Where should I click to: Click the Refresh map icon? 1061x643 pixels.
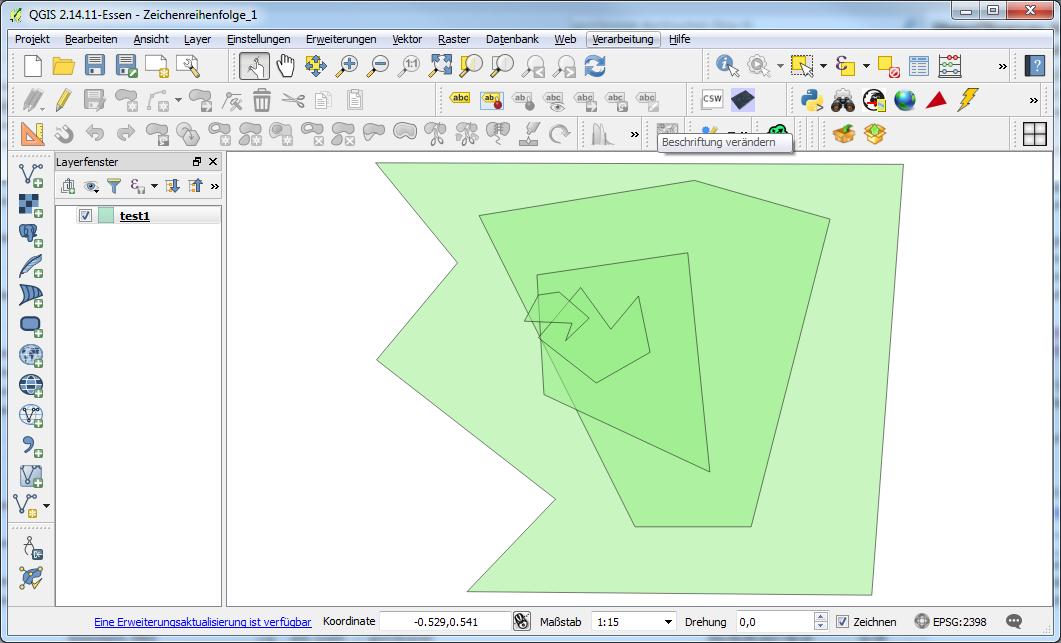click(x=595, y=66)
